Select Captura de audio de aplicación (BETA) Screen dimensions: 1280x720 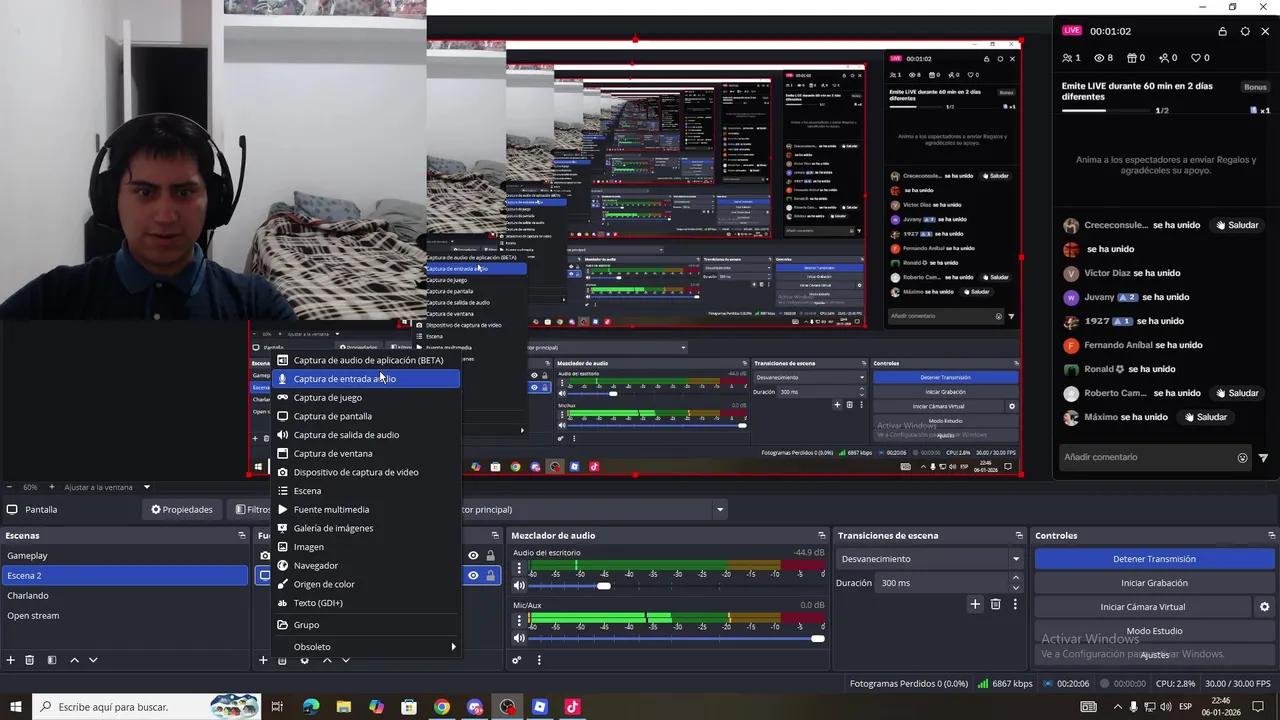(x=366, y=360)
